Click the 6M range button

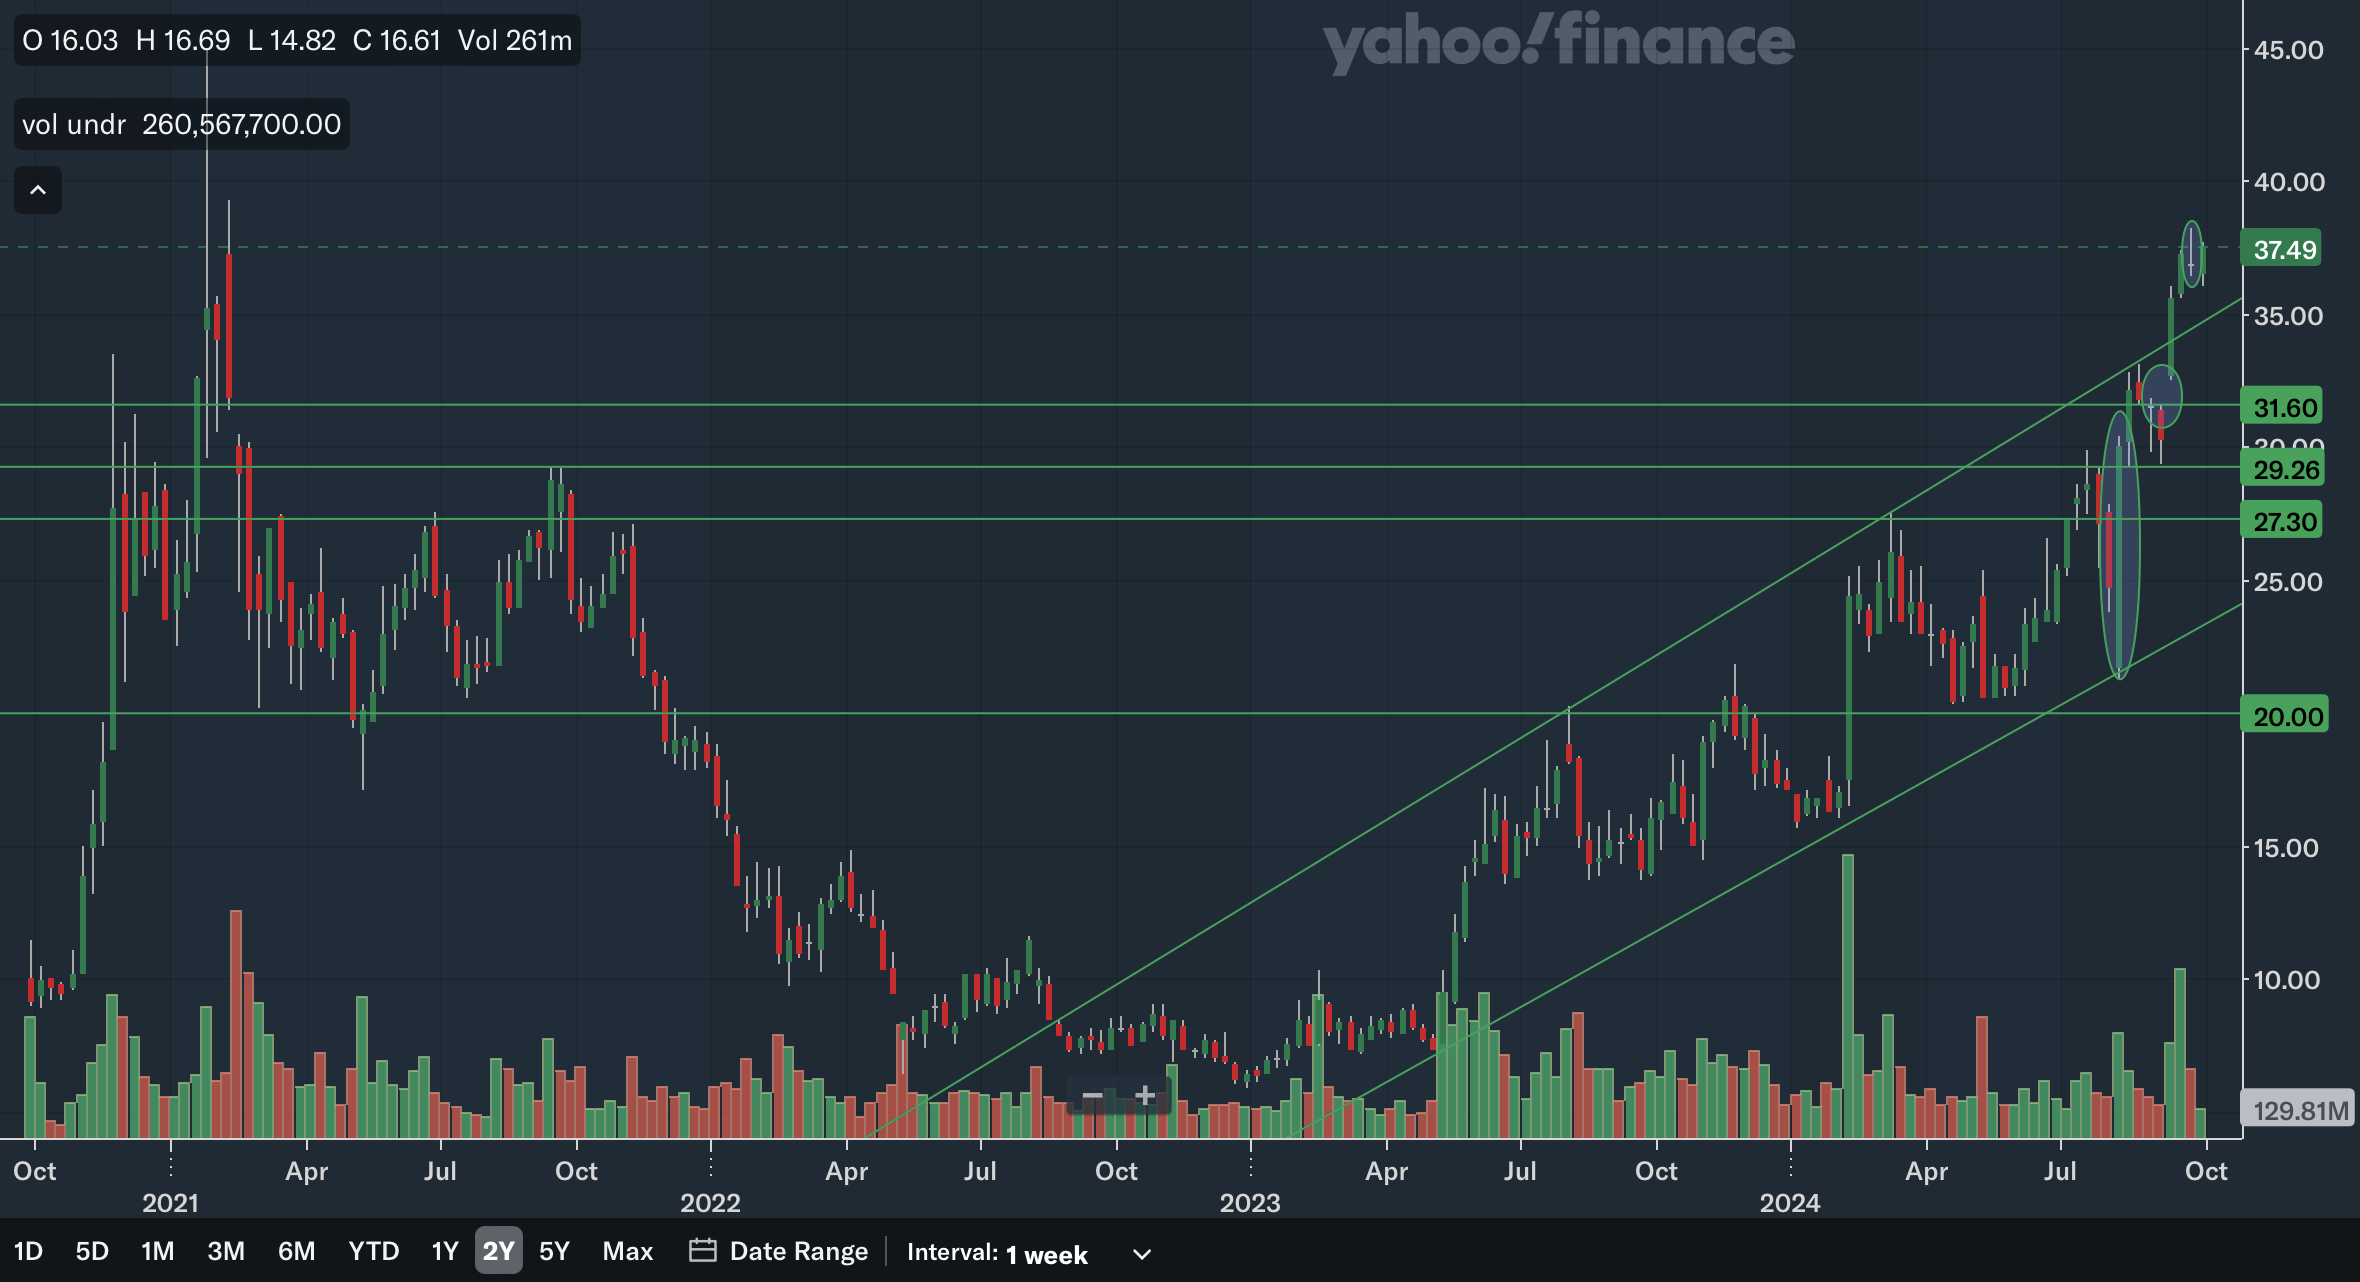pos(296,1251)
